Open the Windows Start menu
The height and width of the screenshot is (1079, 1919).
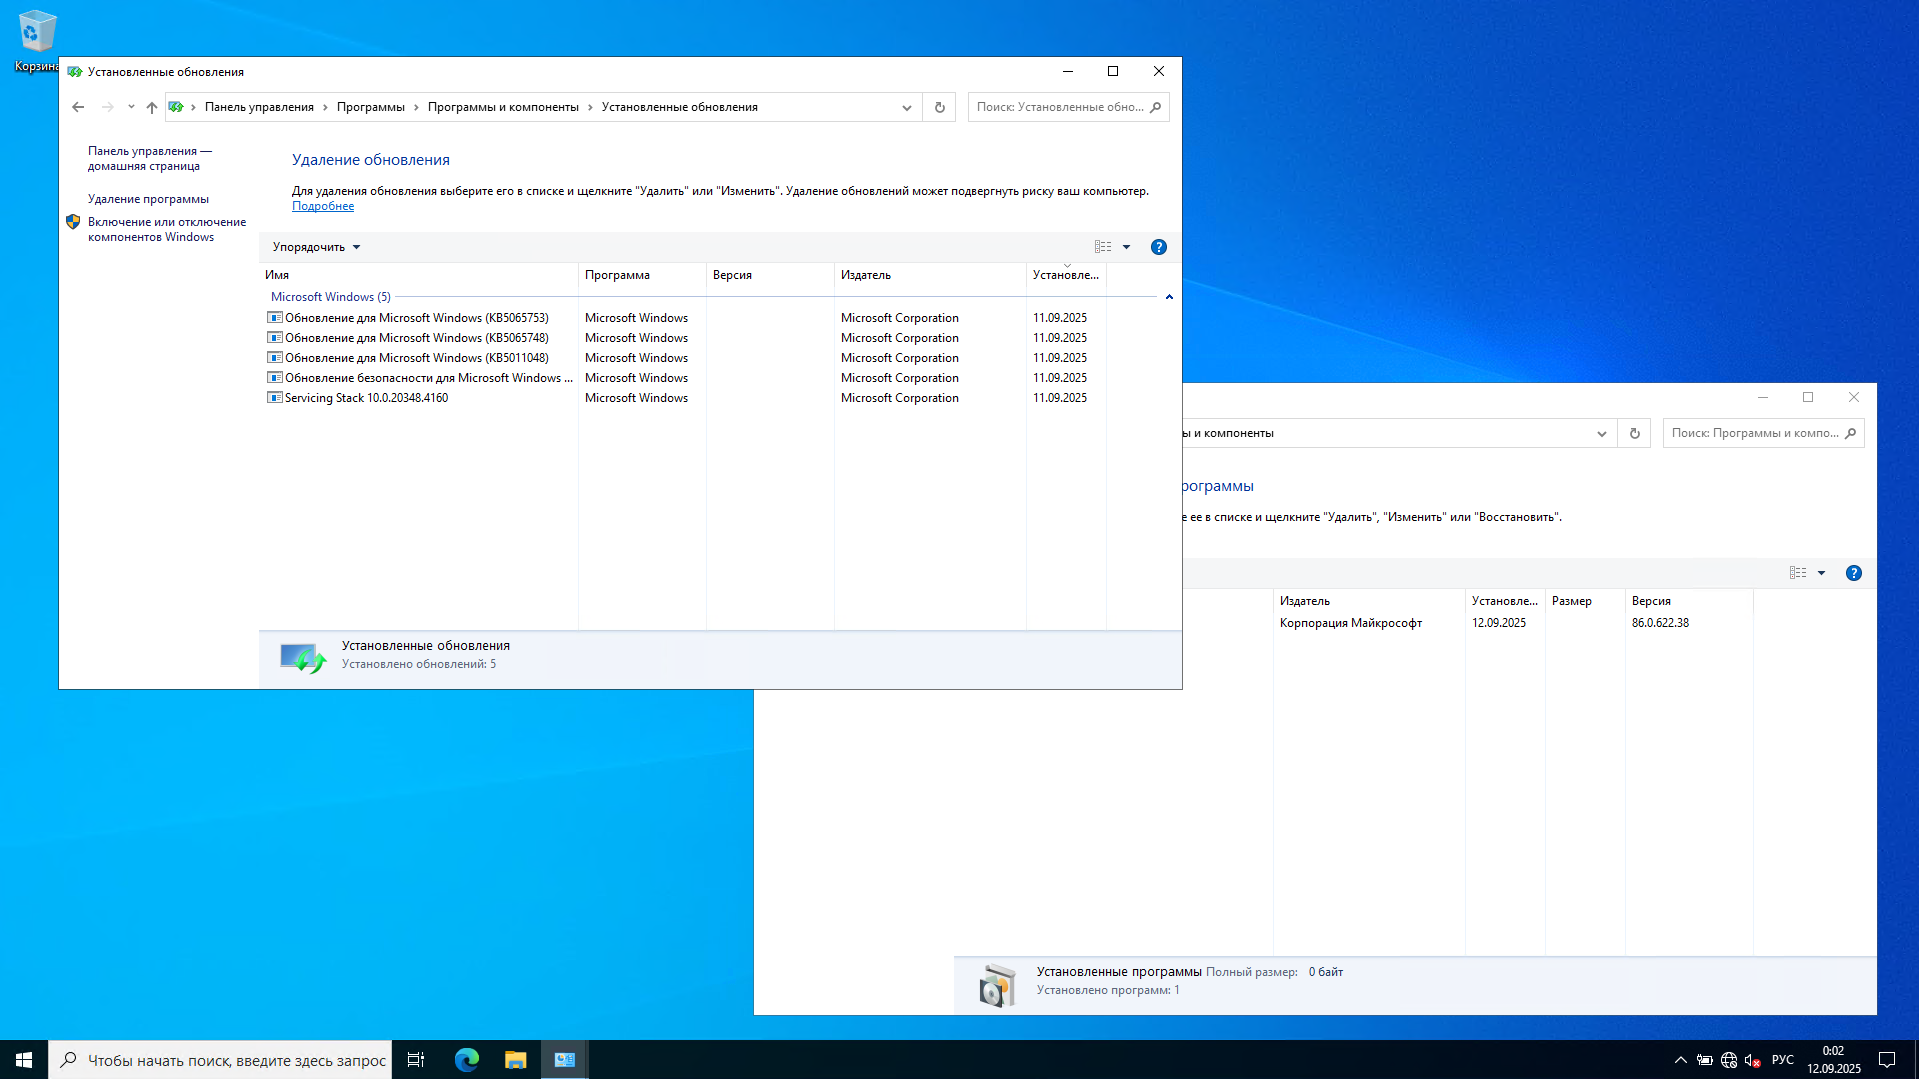(24, 1060)
